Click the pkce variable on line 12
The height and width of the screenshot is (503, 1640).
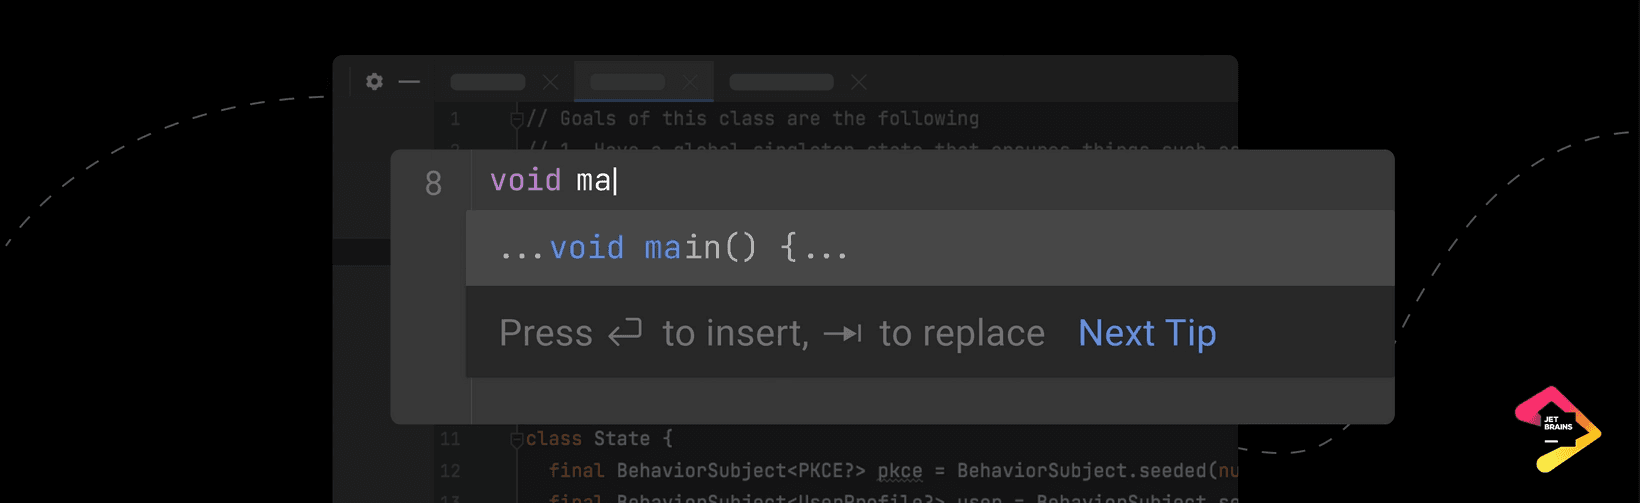(899, 471)
